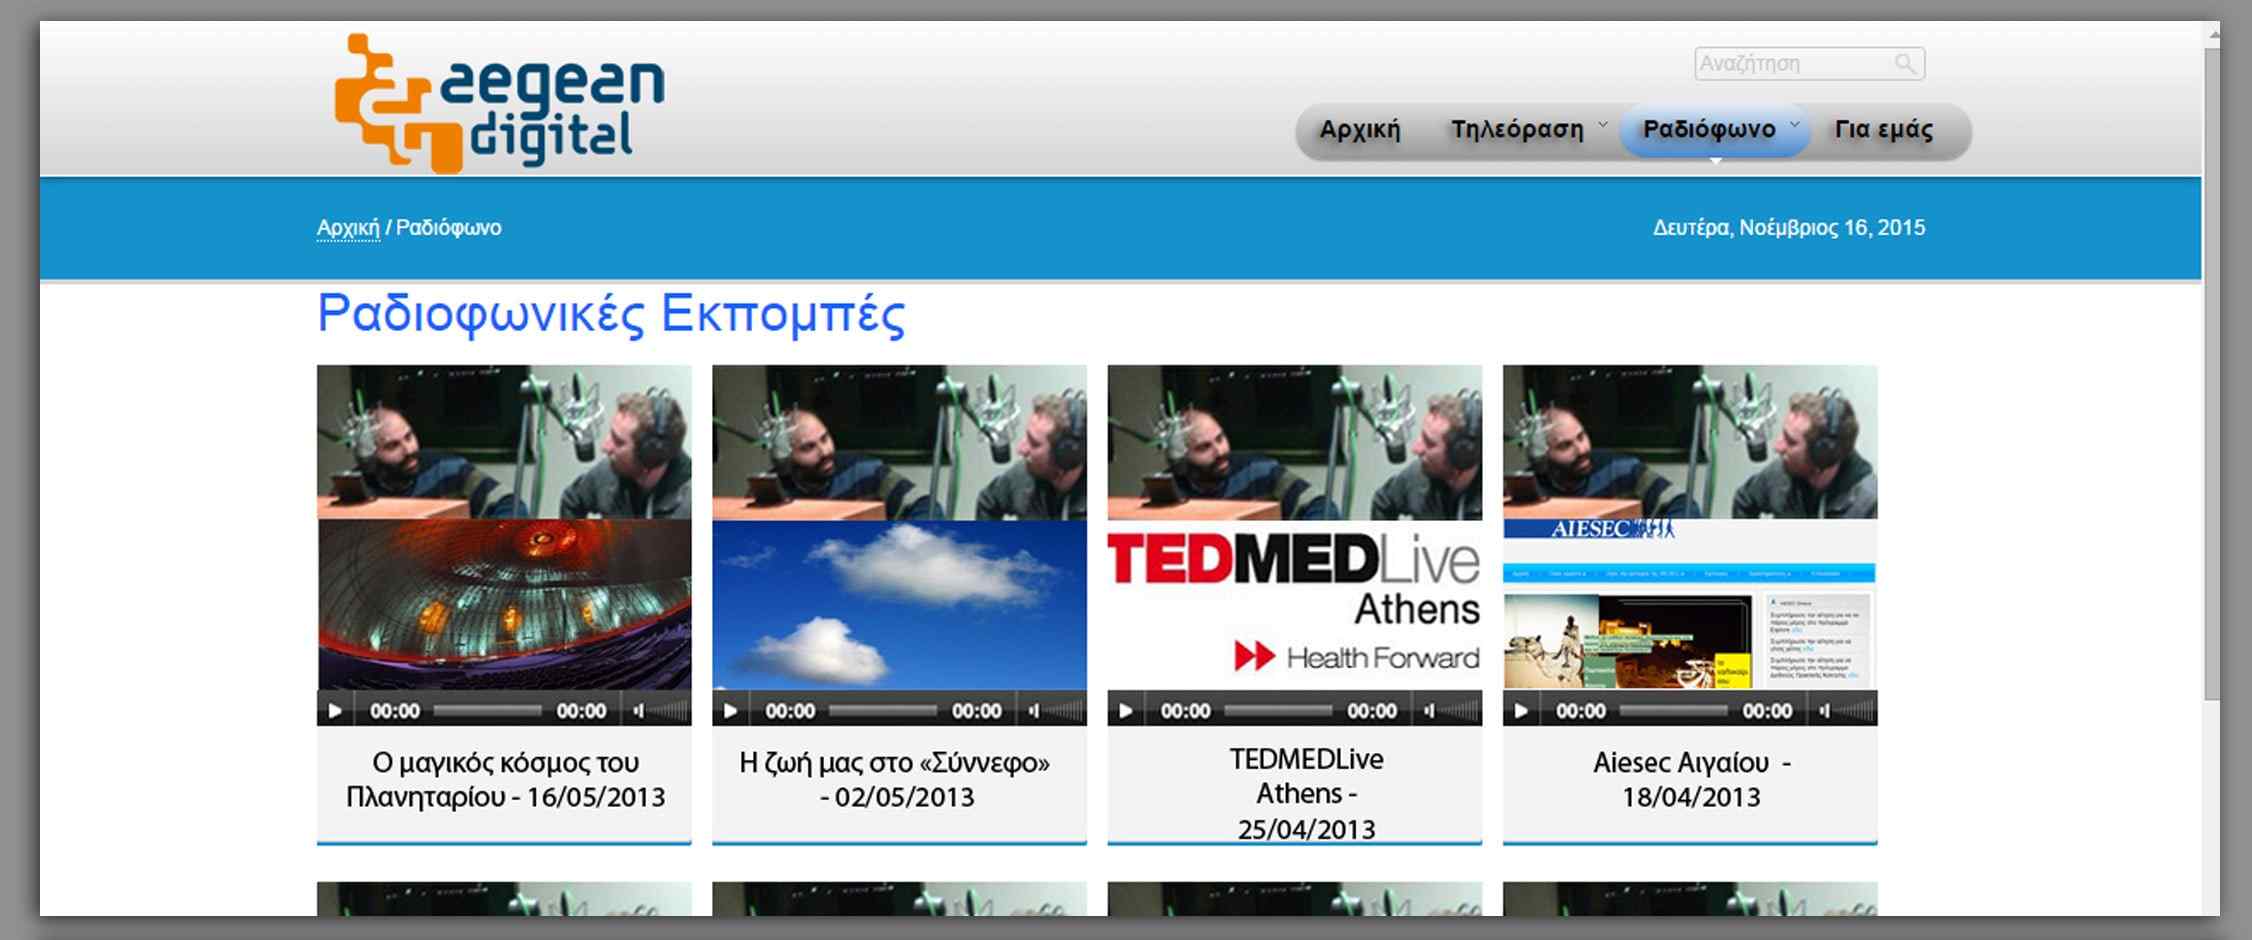Open the Για εμάς menu item

coord(1883,130)
